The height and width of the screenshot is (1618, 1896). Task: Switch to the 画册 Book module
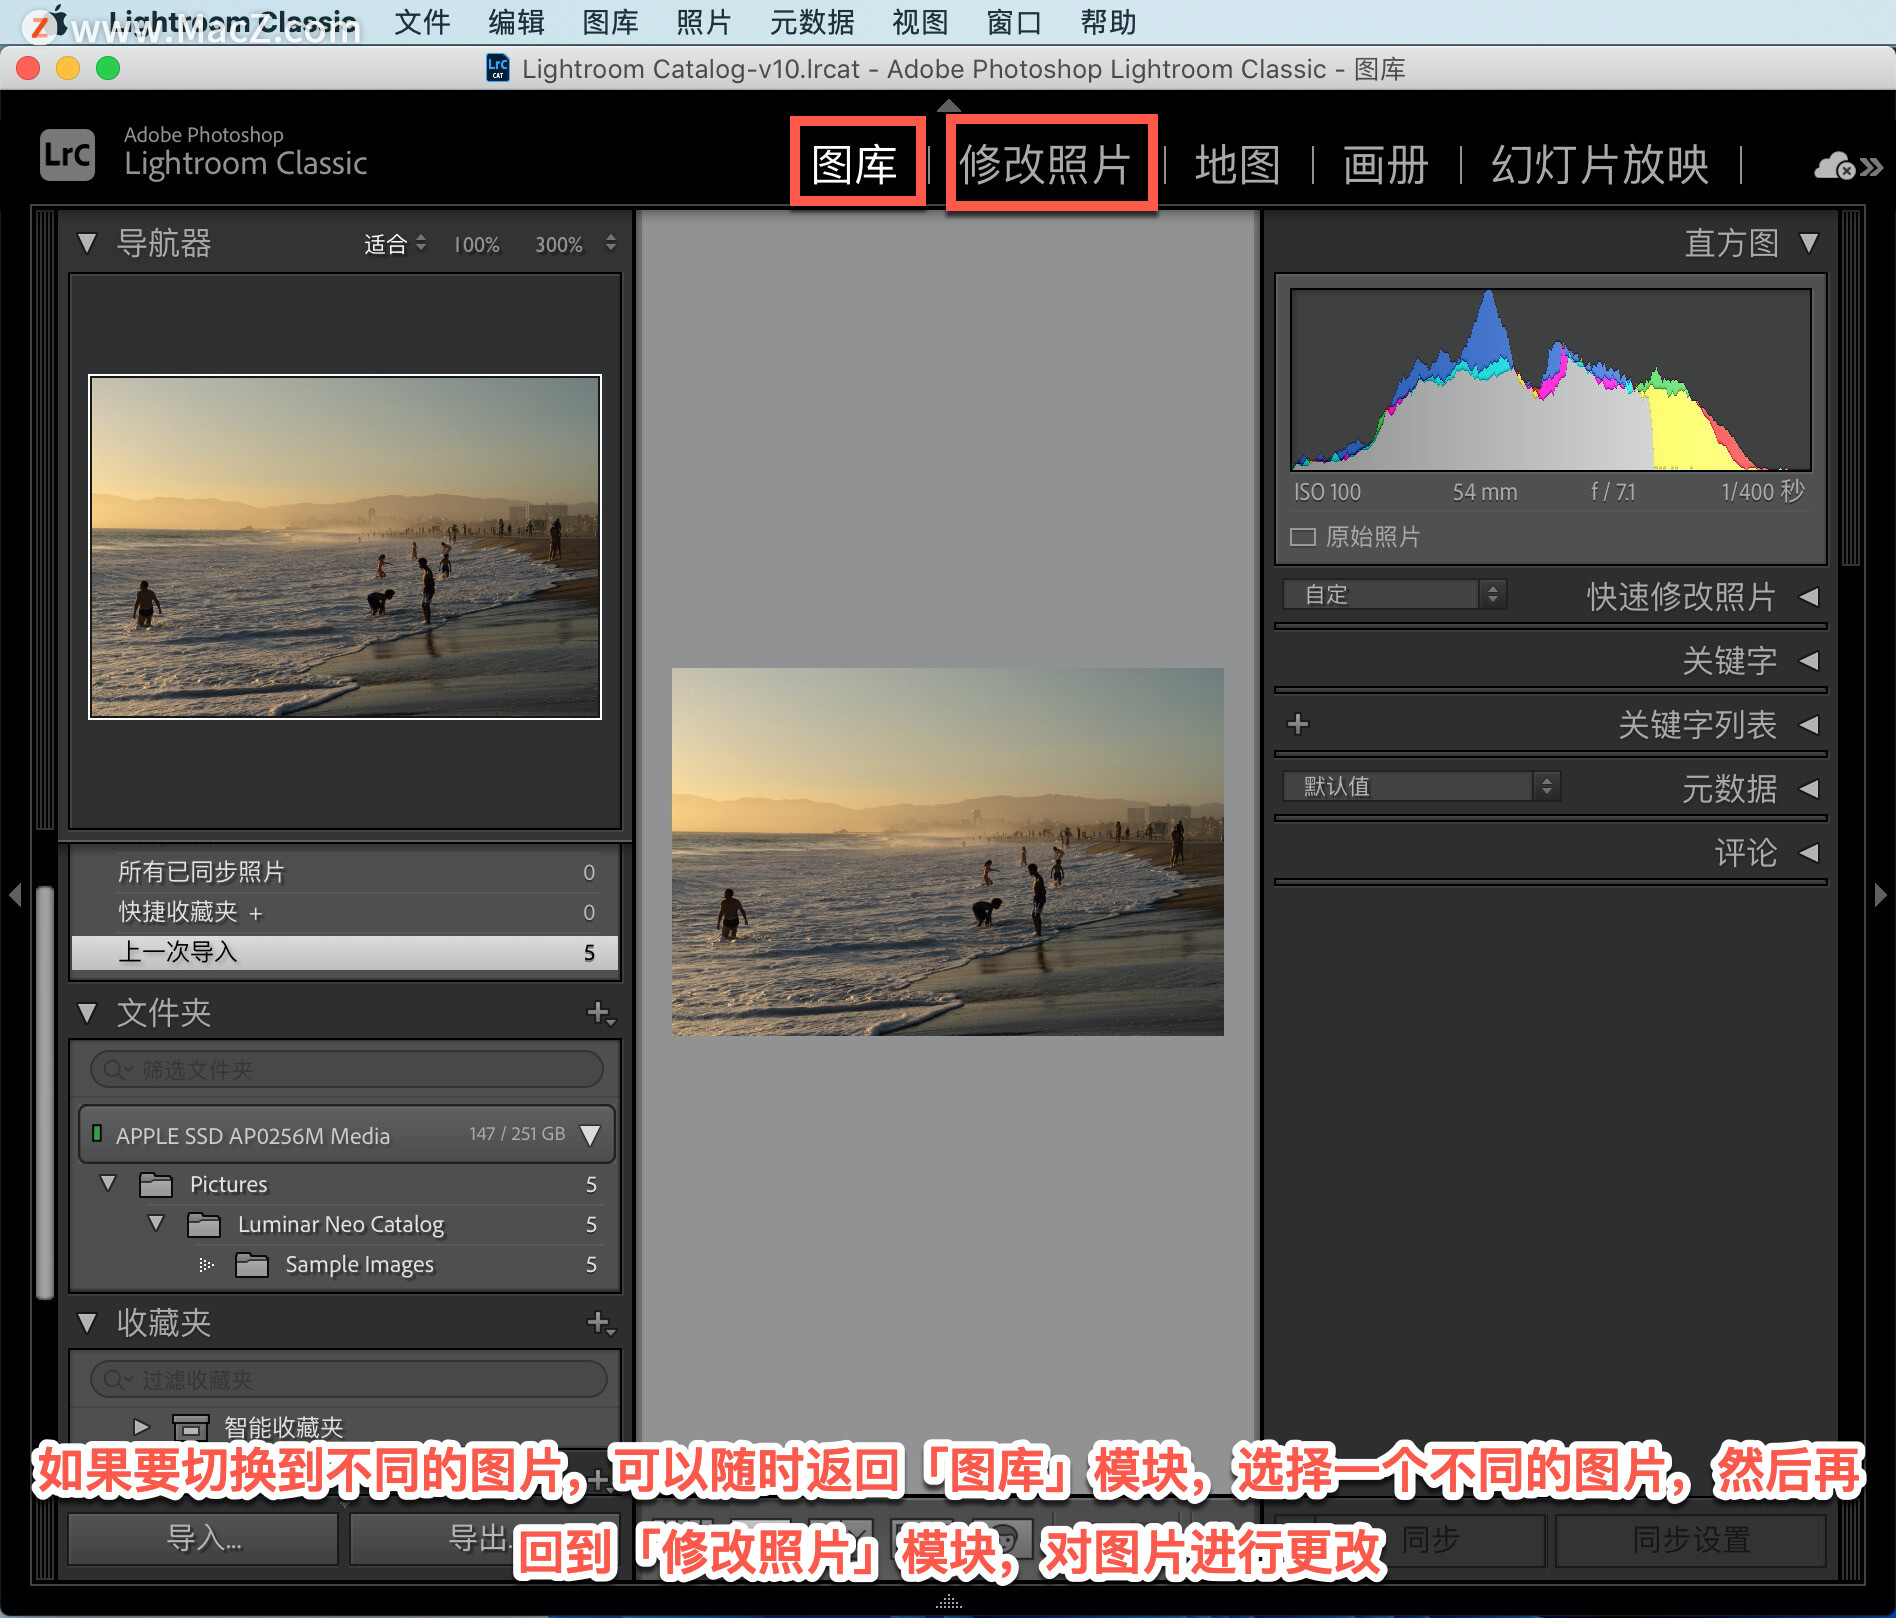1386,165
